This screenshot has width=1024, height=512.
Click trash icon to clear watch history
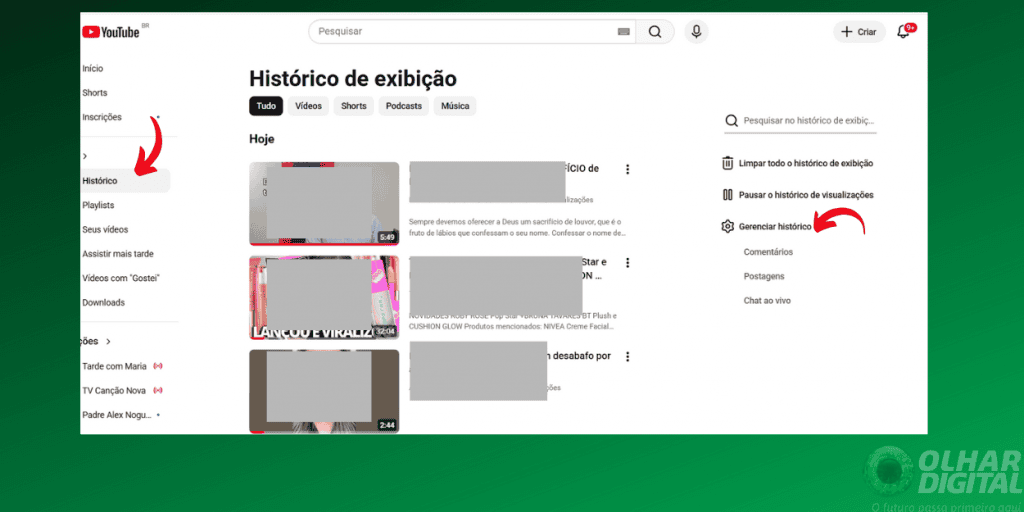[x=728, y=163]
